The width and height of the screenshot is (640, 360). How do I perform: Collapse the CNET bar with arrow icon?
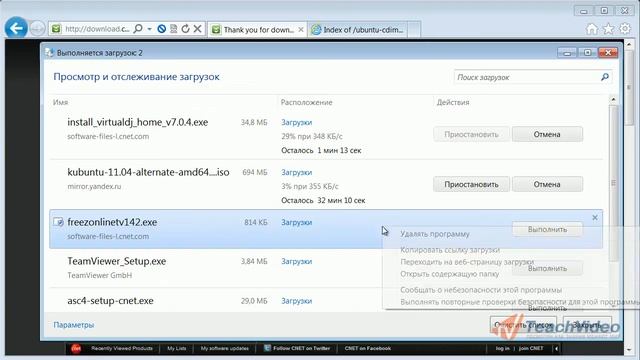tap(556, 349)
